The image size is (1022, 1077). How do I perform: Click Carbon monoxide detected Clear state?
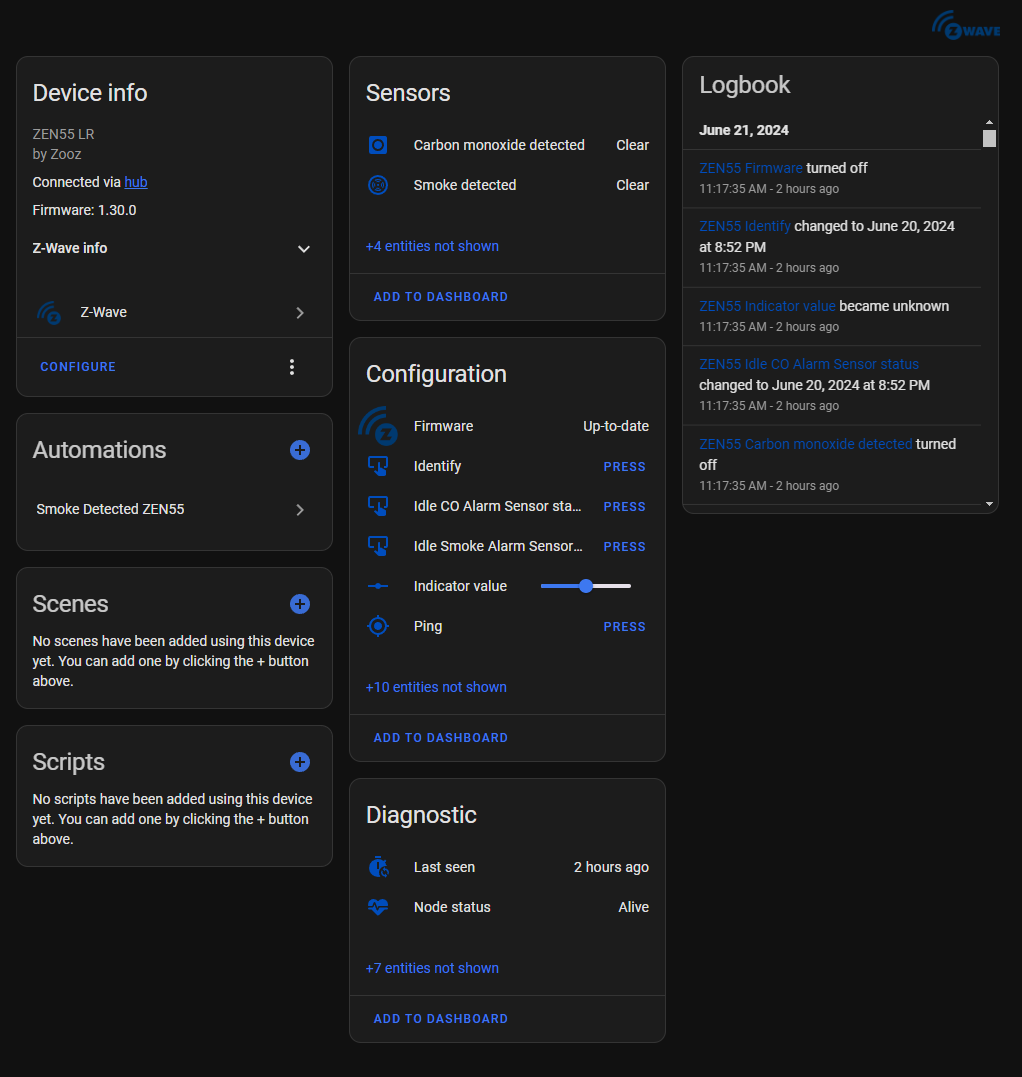633,145
